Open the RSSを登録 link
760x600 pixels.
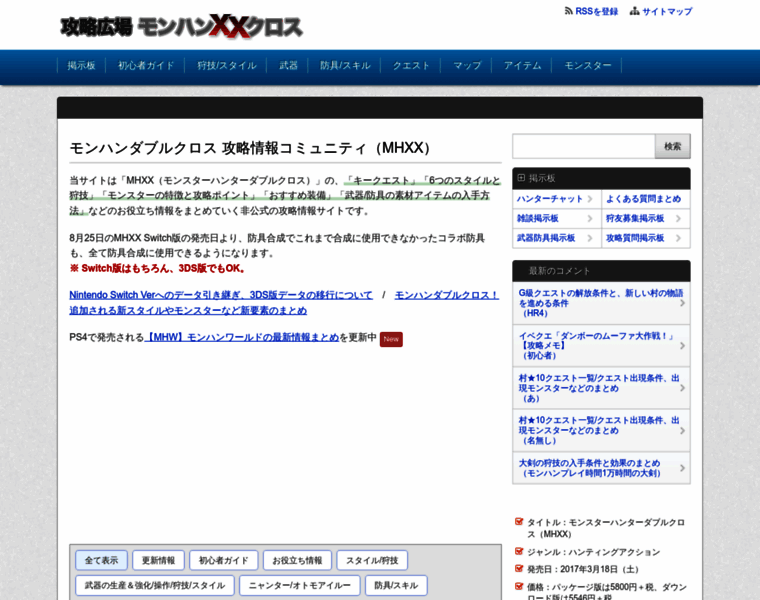(596, 11)
